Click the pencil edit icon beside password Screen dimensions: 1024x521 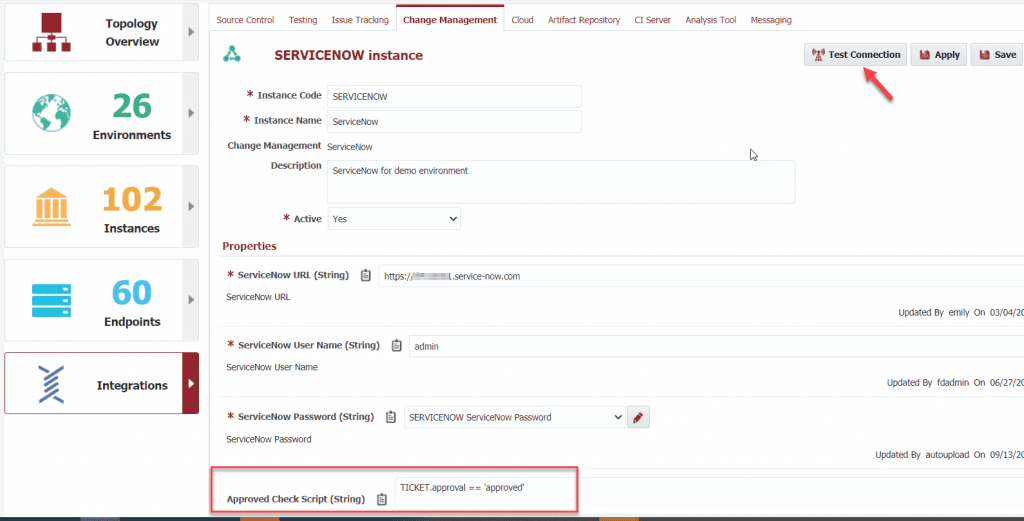point(638,417)
